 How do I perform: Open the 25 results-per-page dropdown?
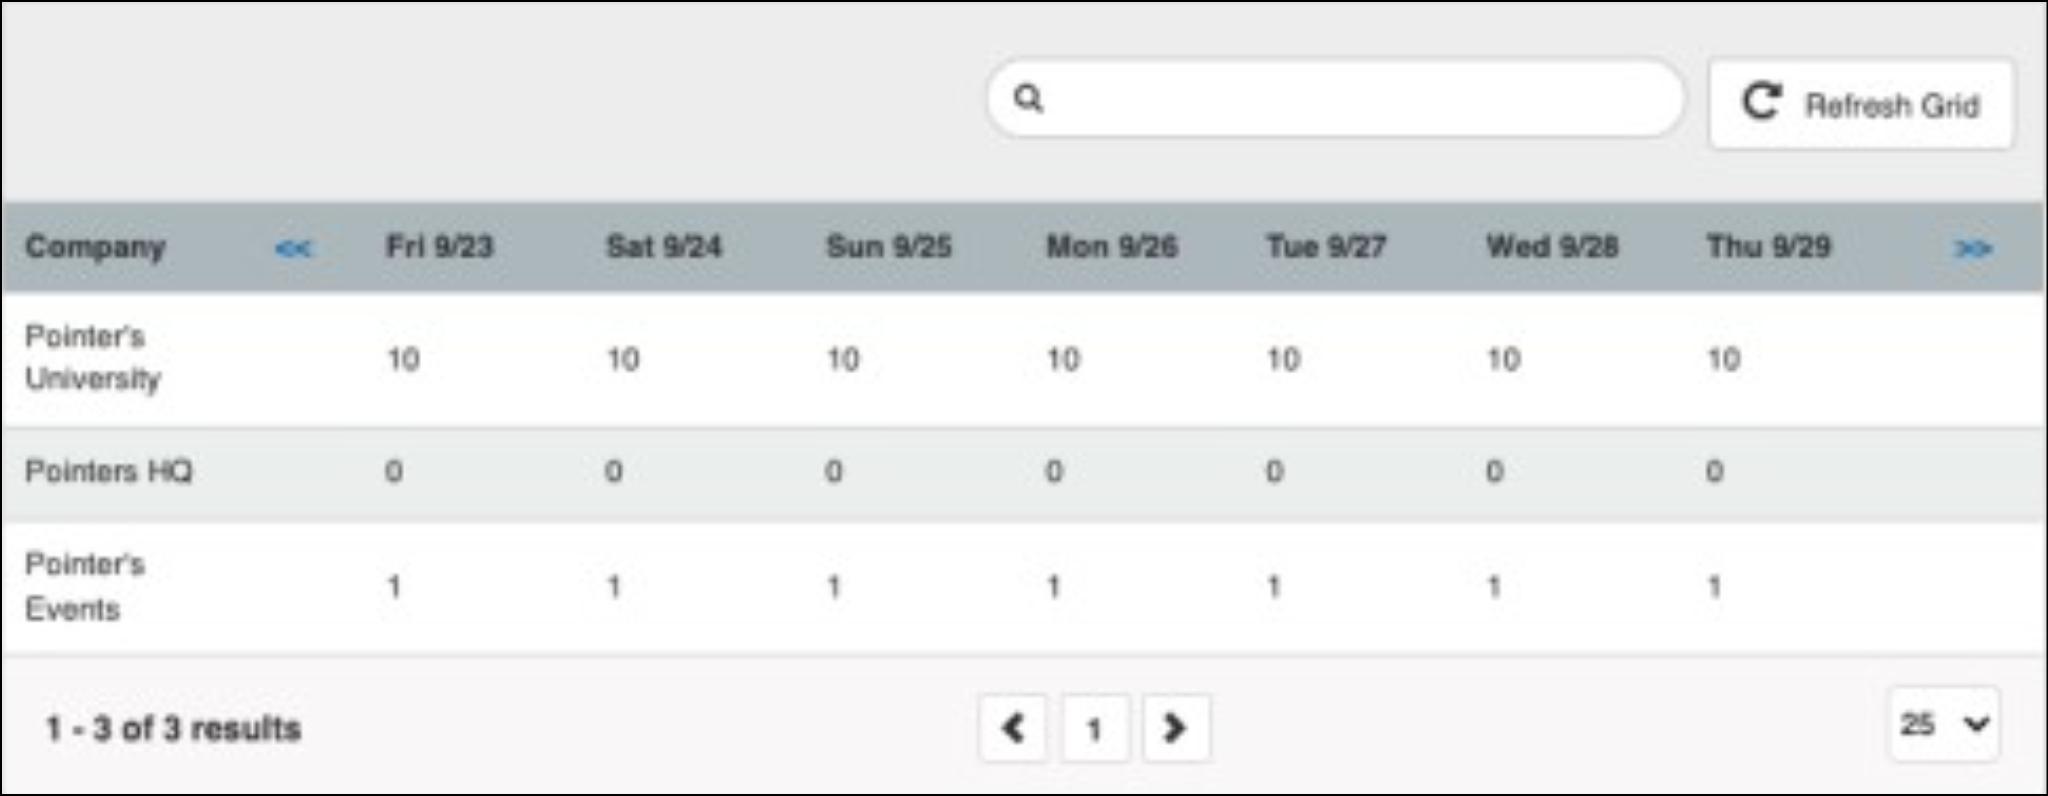(x=1943, y=724)
